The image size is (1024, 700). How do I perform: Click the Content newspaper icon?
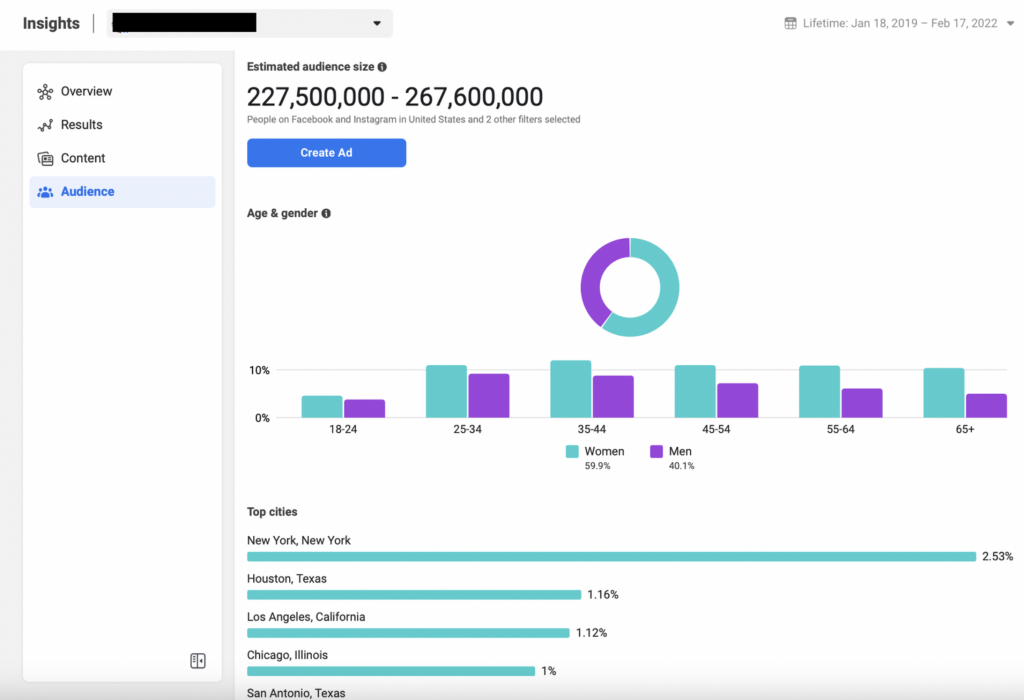pos(45,159)
